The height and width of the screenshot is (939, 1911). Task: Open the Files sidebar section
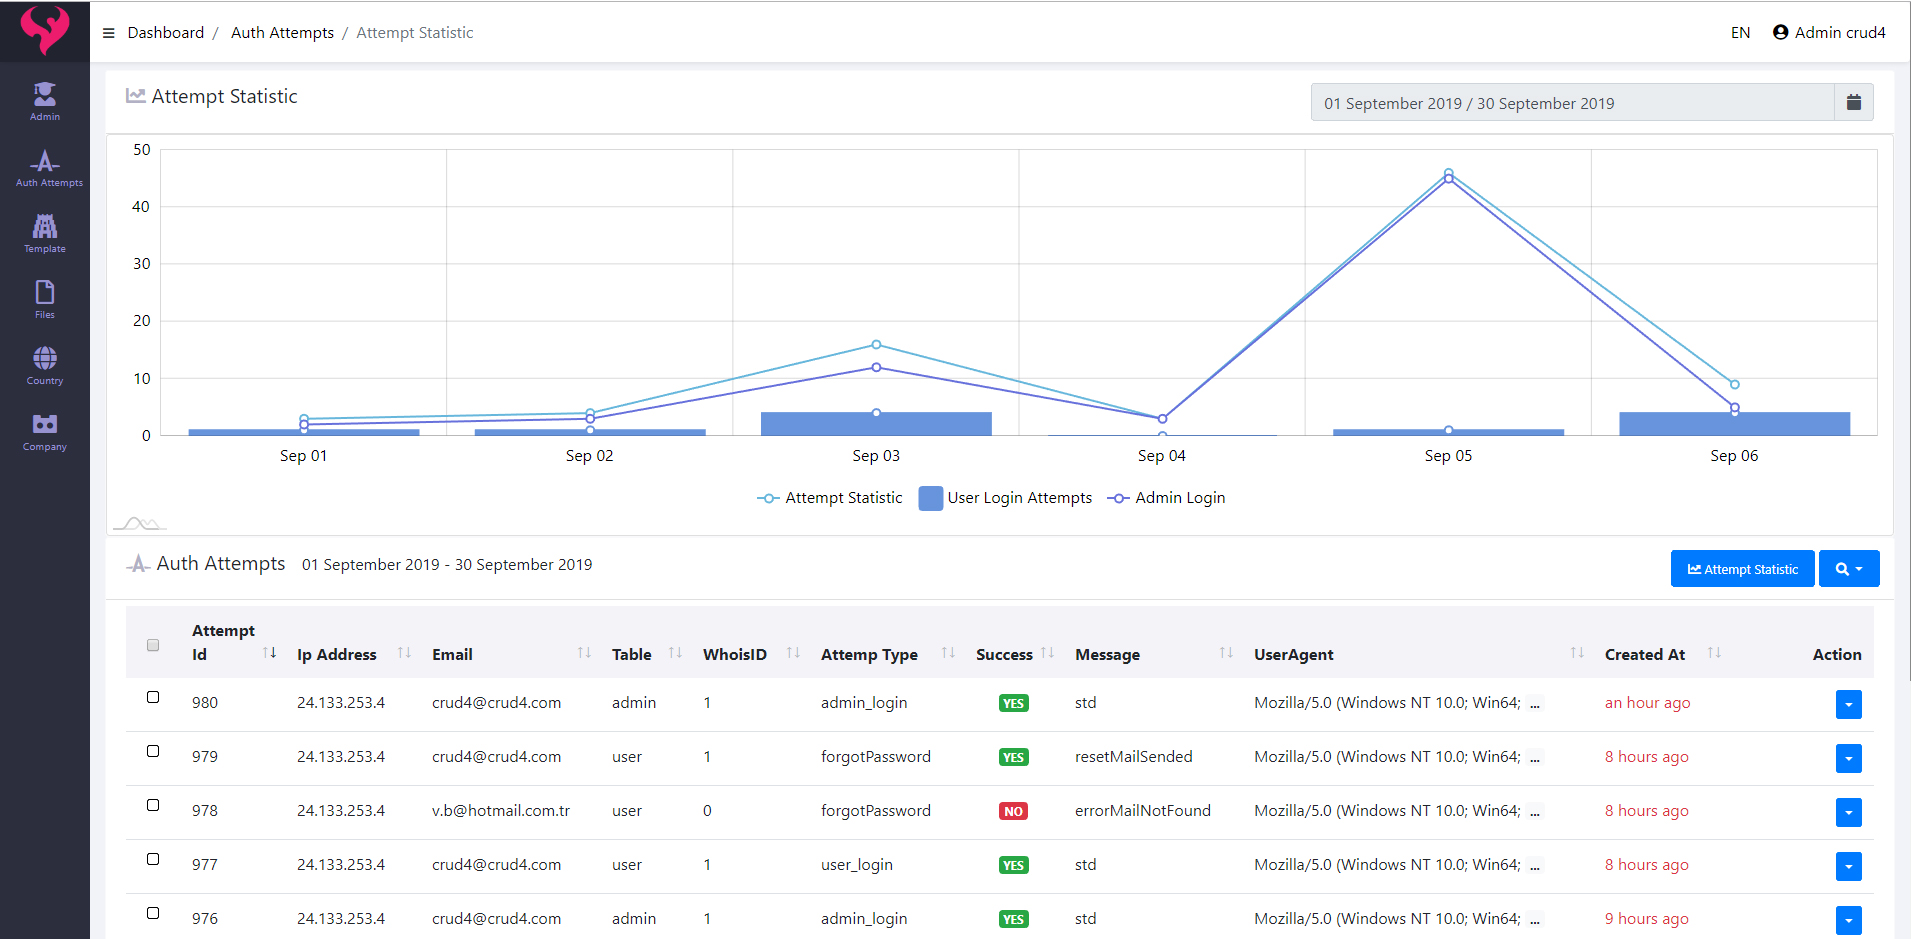(x=45, y=300)
